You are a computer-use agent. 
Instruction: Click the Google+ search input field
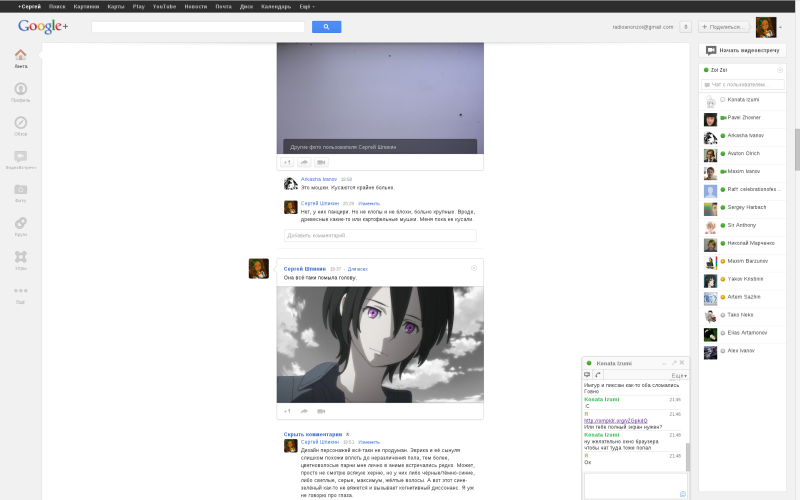(x=198, y=27)
